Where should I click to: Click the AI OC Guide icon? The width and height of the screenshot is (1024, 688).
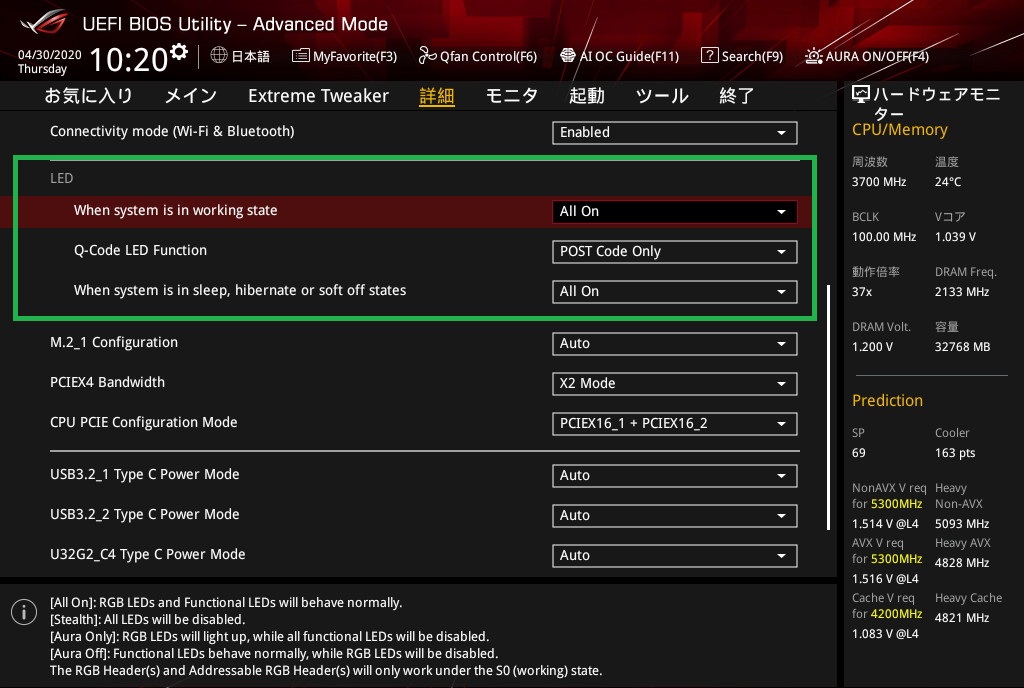[568, 55]
